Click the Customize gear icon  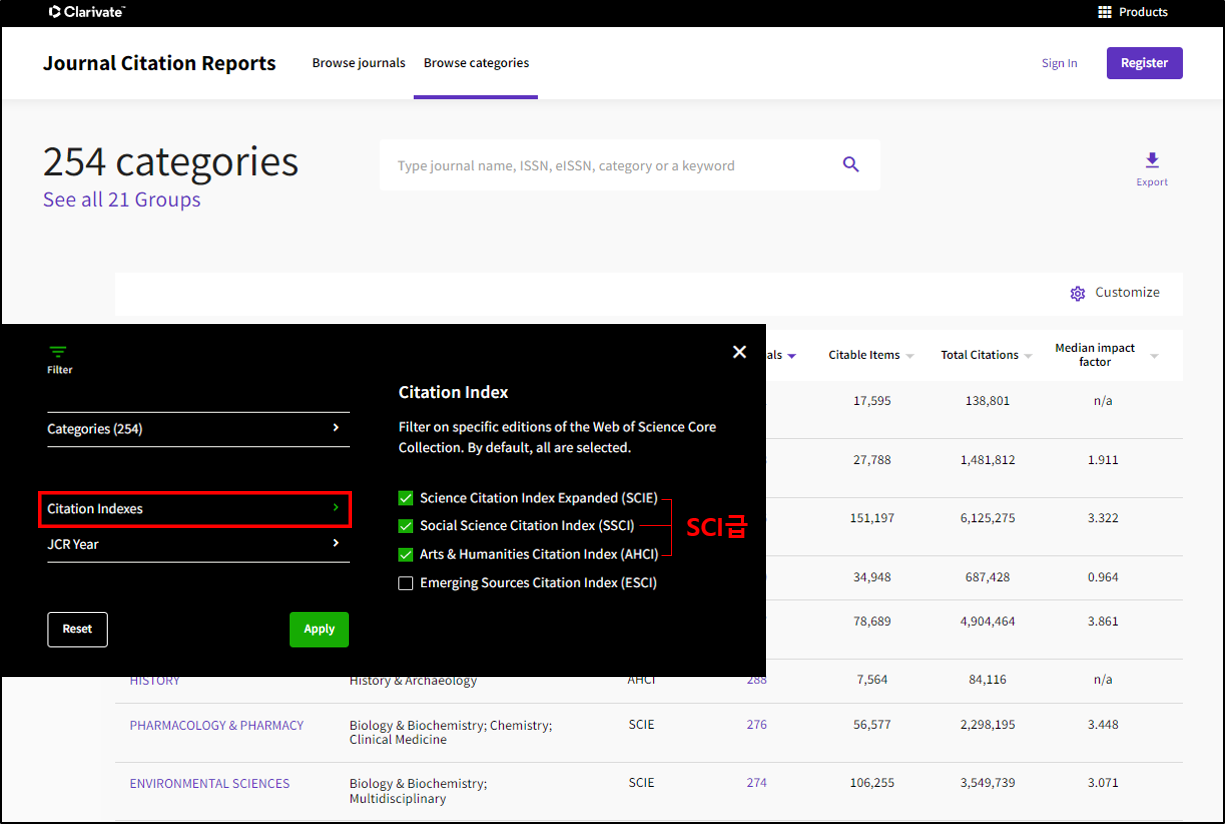click(x=1077, y=293)
